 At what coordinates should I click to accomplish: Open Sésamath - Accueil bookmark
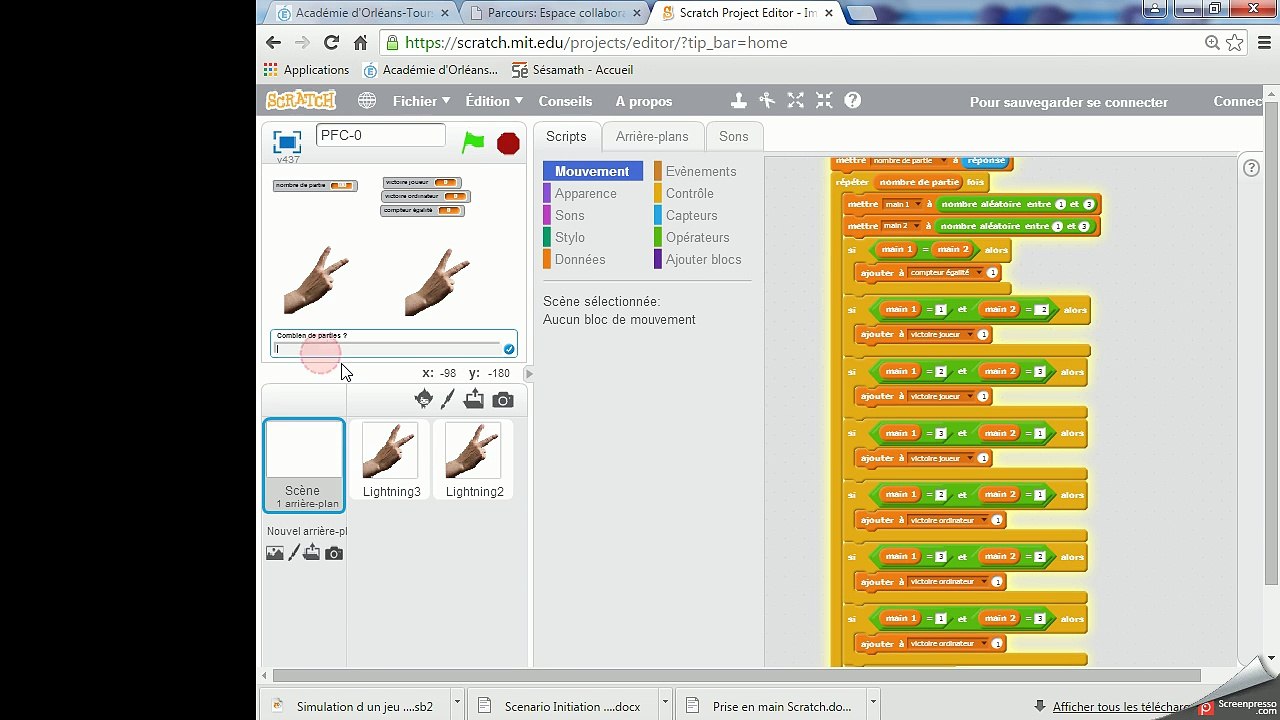pos(572,70)
